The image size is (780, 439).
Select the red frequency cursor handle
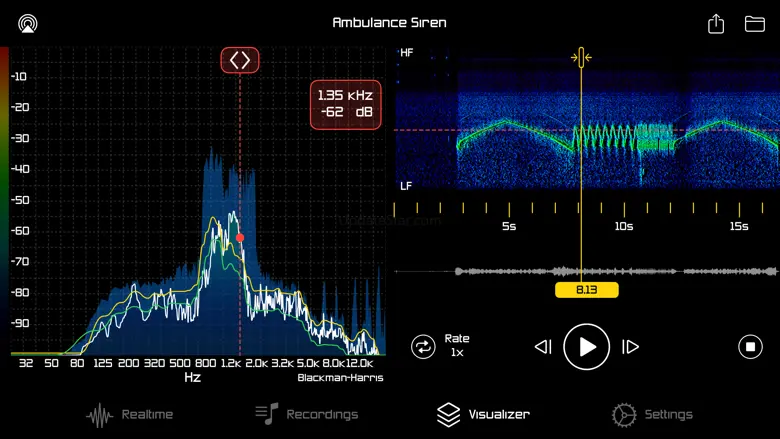tap(240, 60)
